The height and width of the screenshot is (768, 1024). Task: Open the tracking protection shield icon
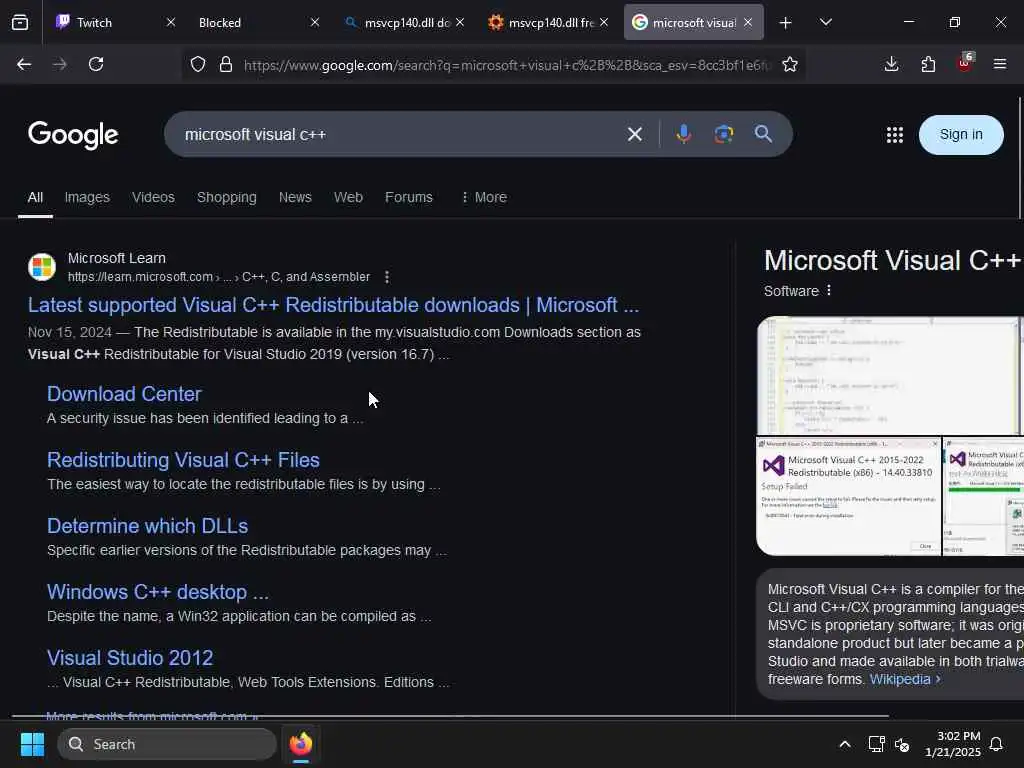coord(198,64)
